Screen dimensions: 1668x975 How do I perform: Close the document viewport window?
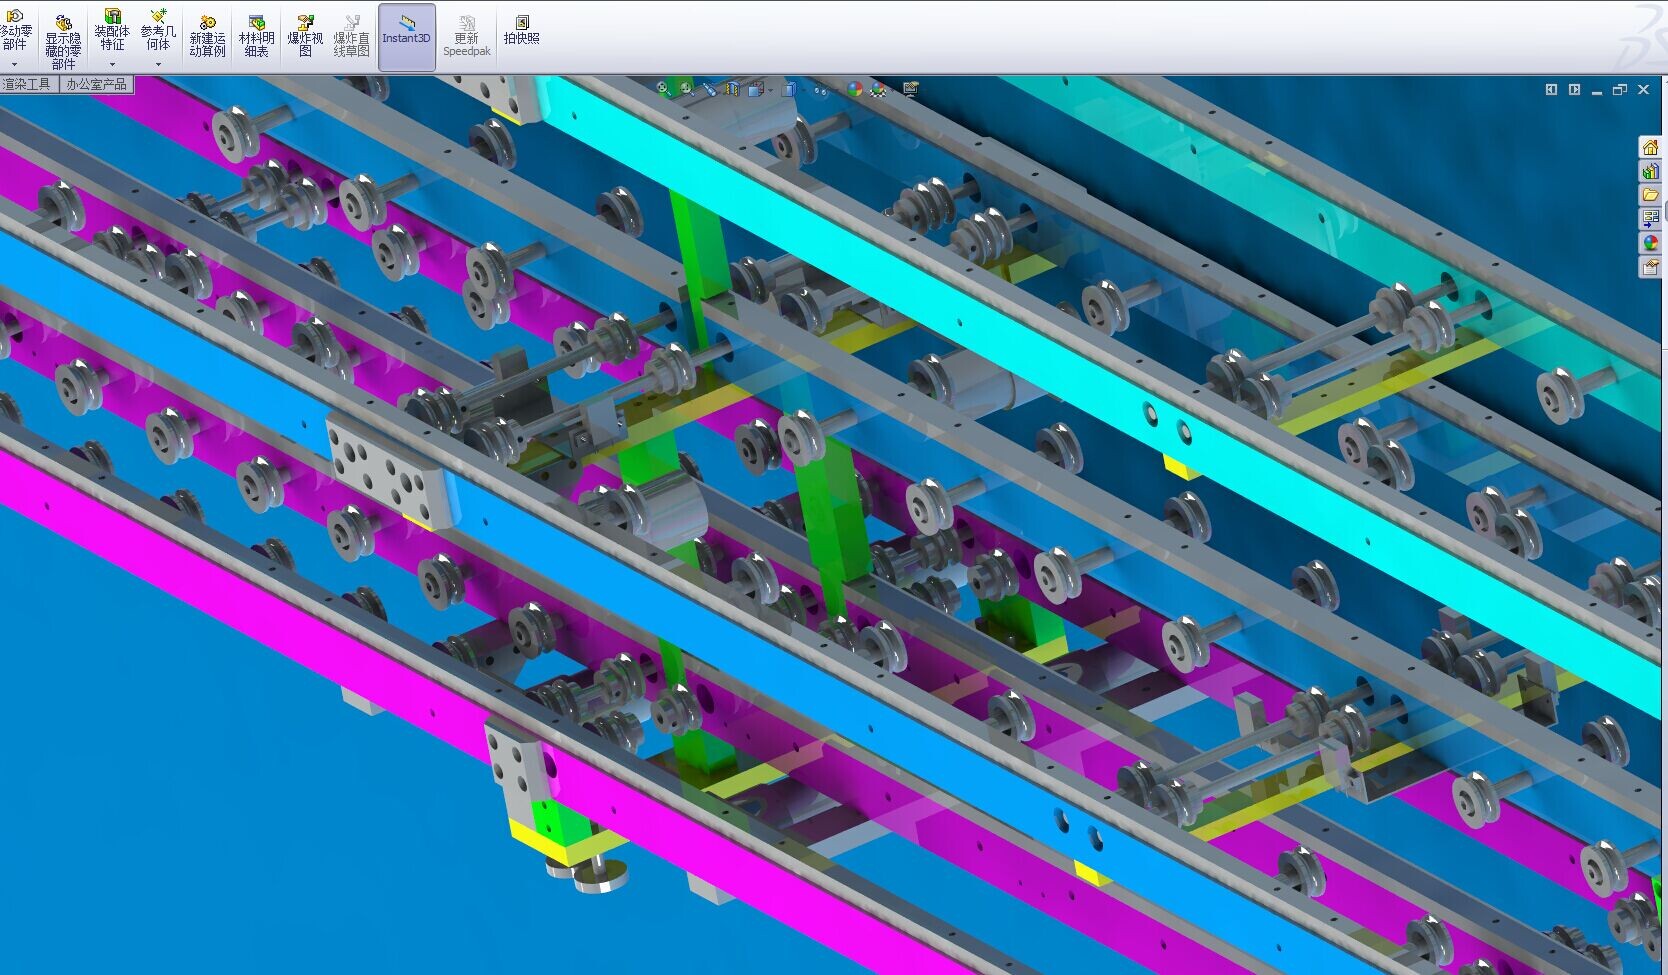click(x=1643, y=90)
